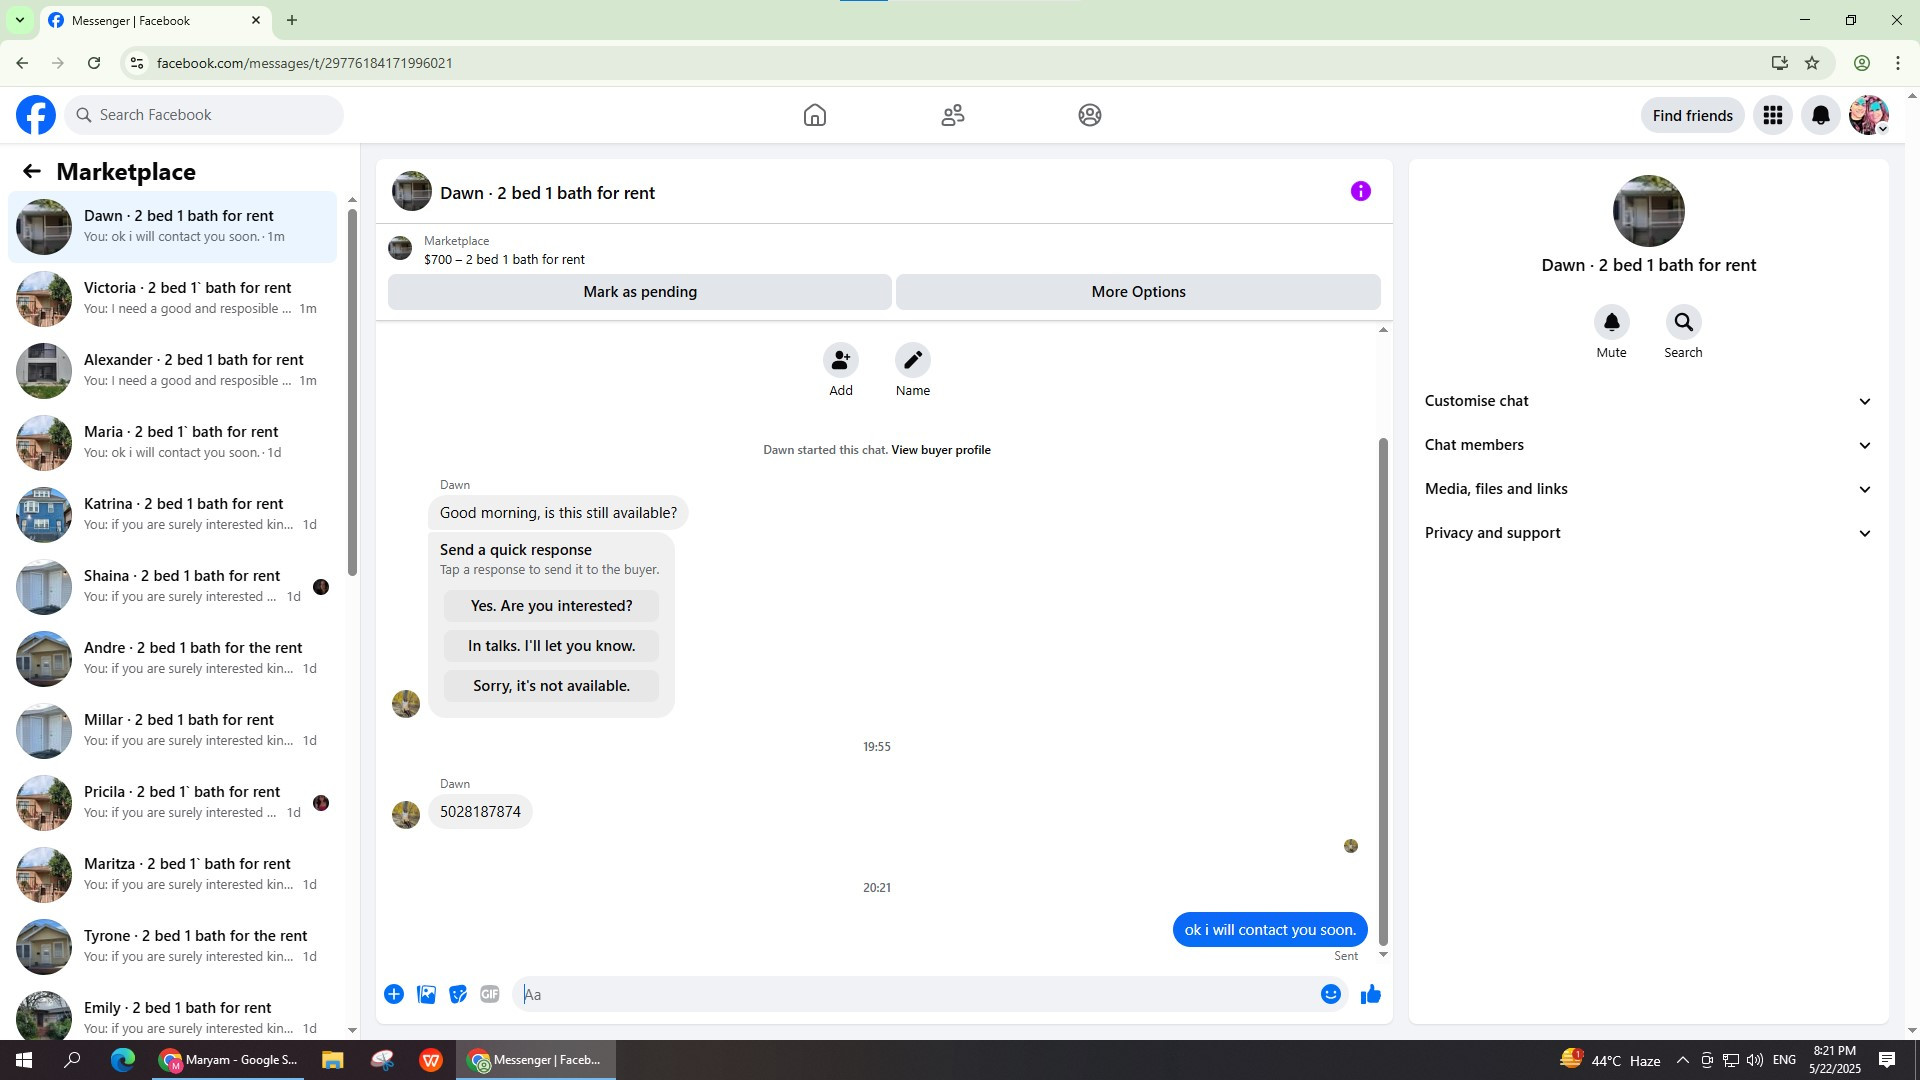Open Maritza's conversation
Image resolution: width=1920 pixels, height=1080 pixels.
coord(172,875)
